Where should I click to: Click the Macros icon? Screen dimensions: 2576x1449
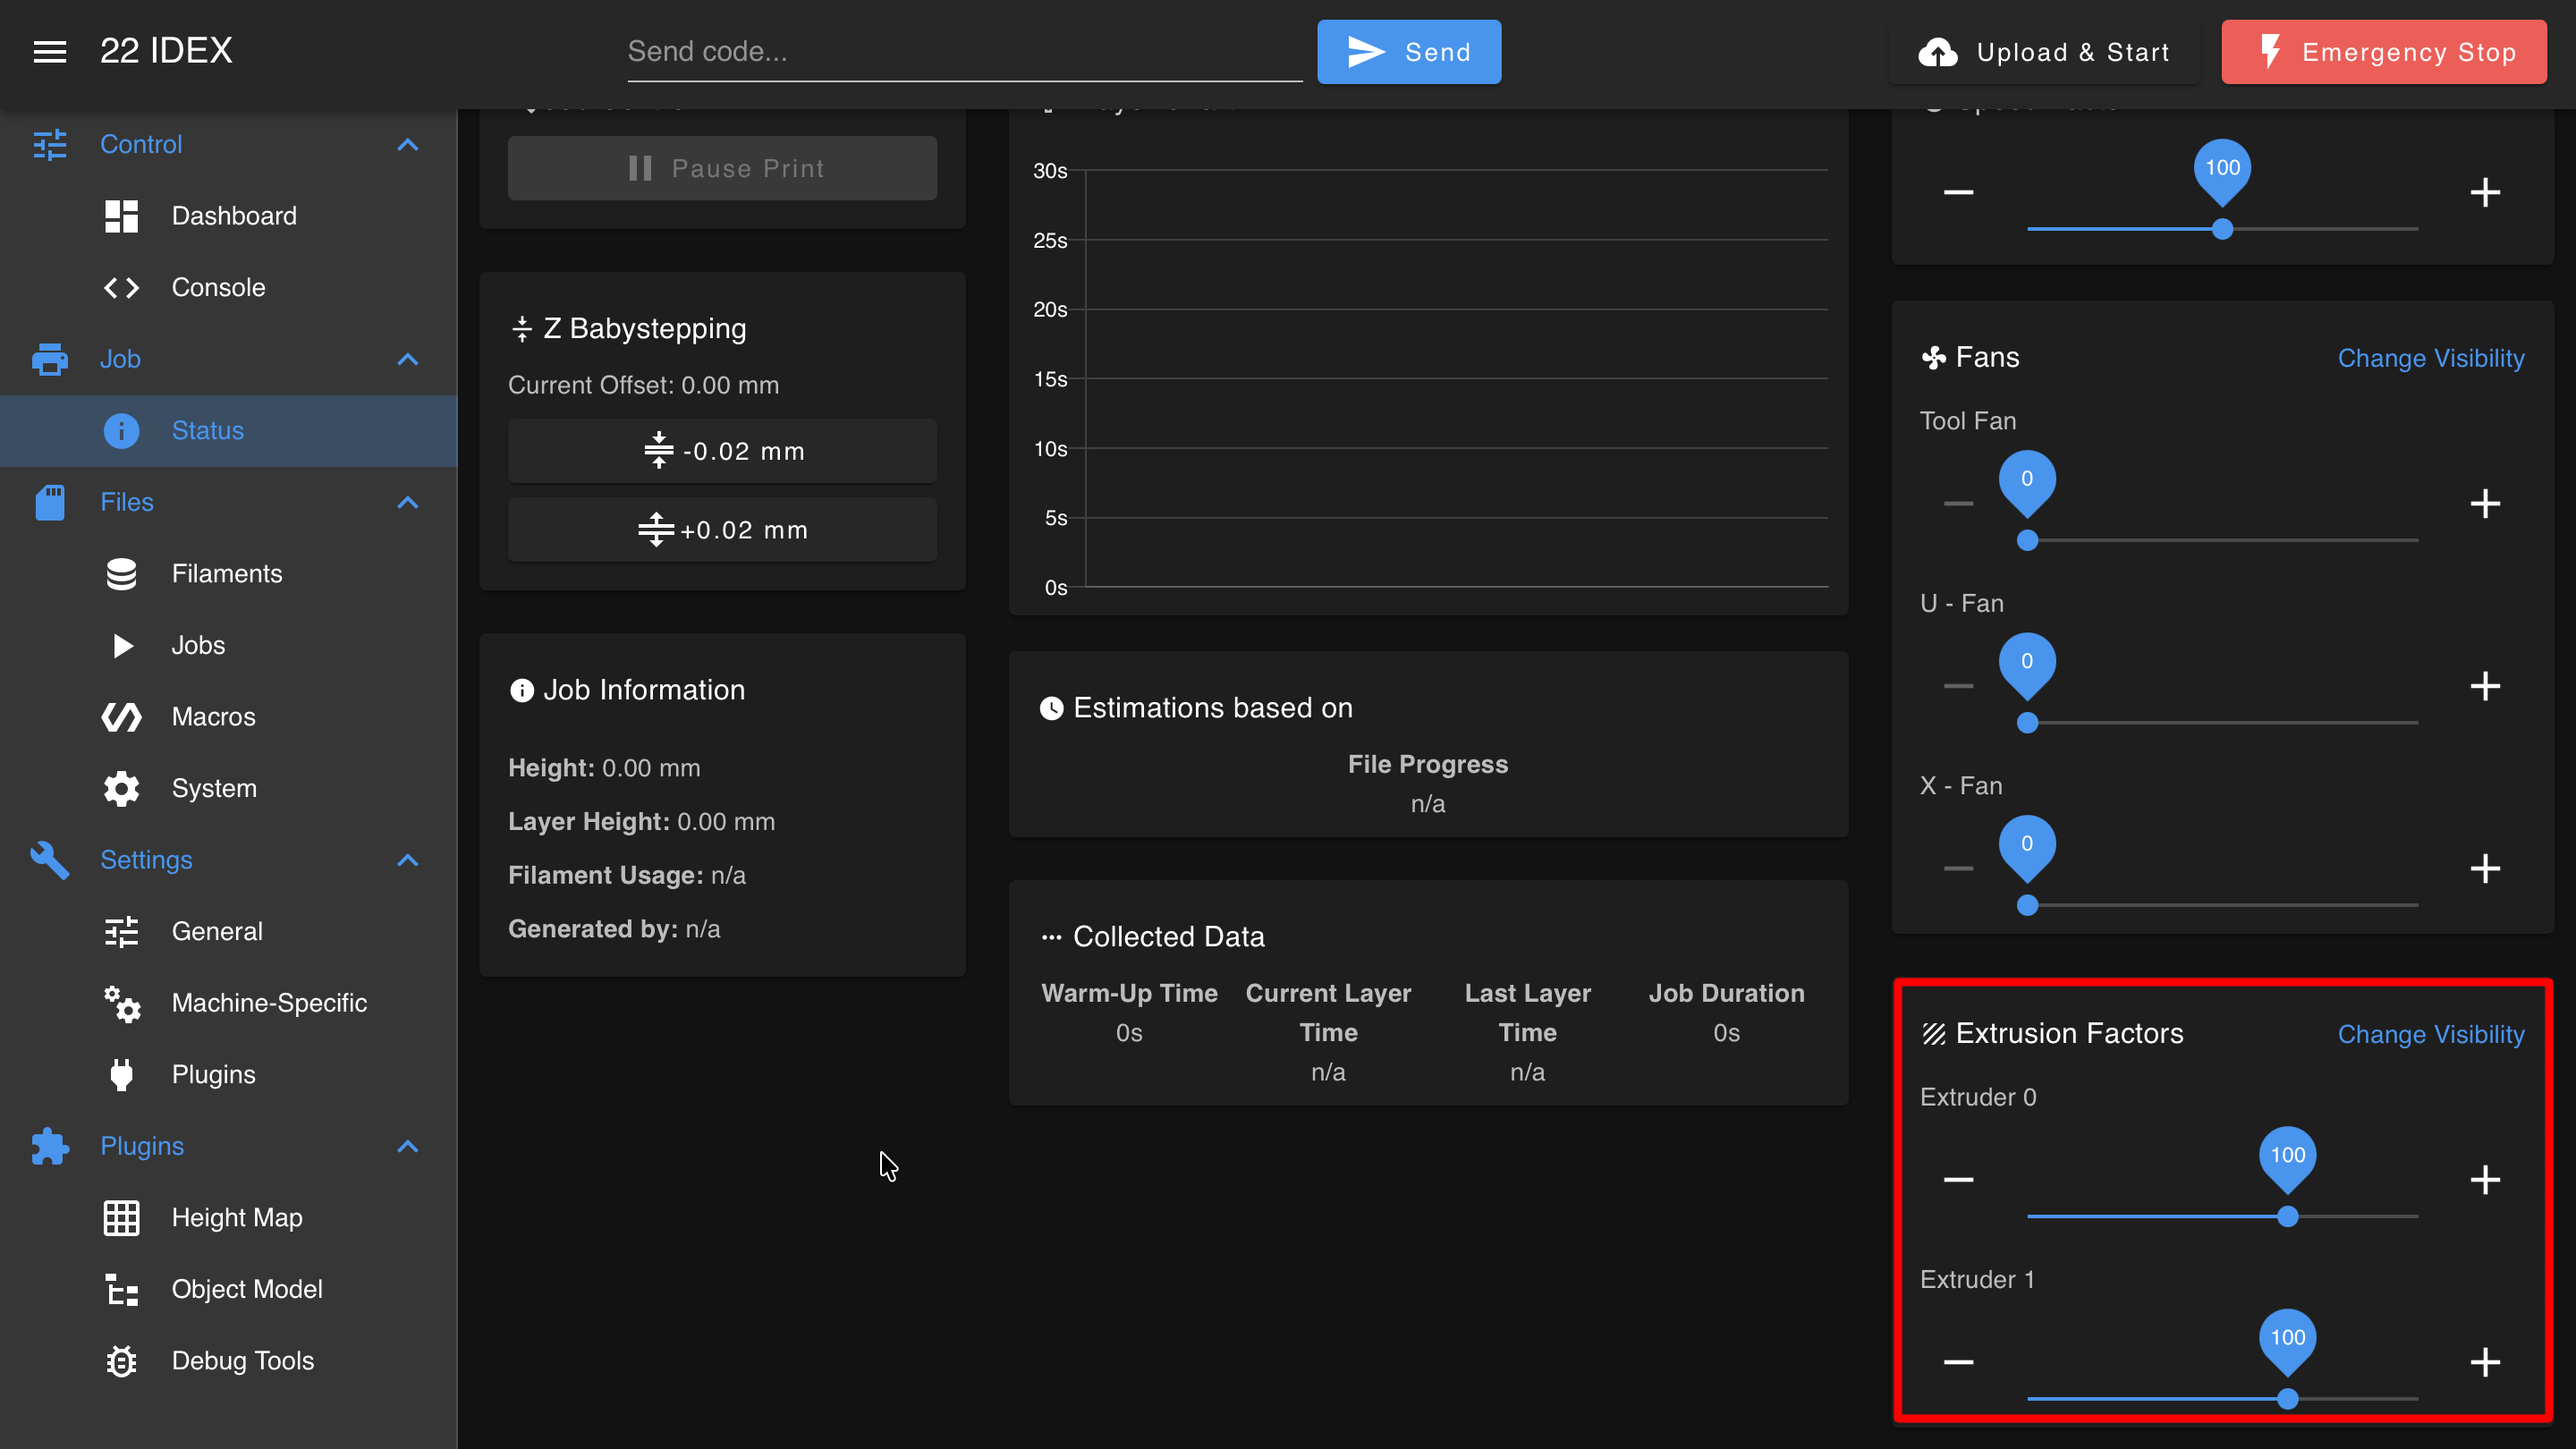click(x=121, y=717)
